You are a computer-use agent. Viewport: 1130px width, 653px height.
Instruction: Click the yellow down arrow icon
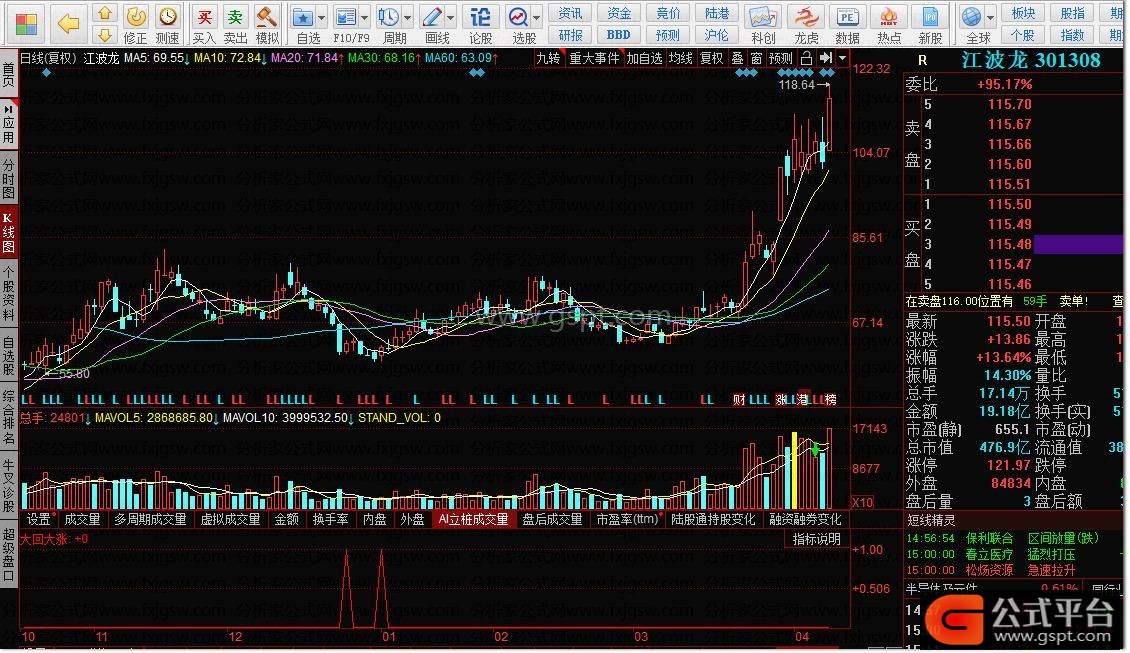click(105, 35)
